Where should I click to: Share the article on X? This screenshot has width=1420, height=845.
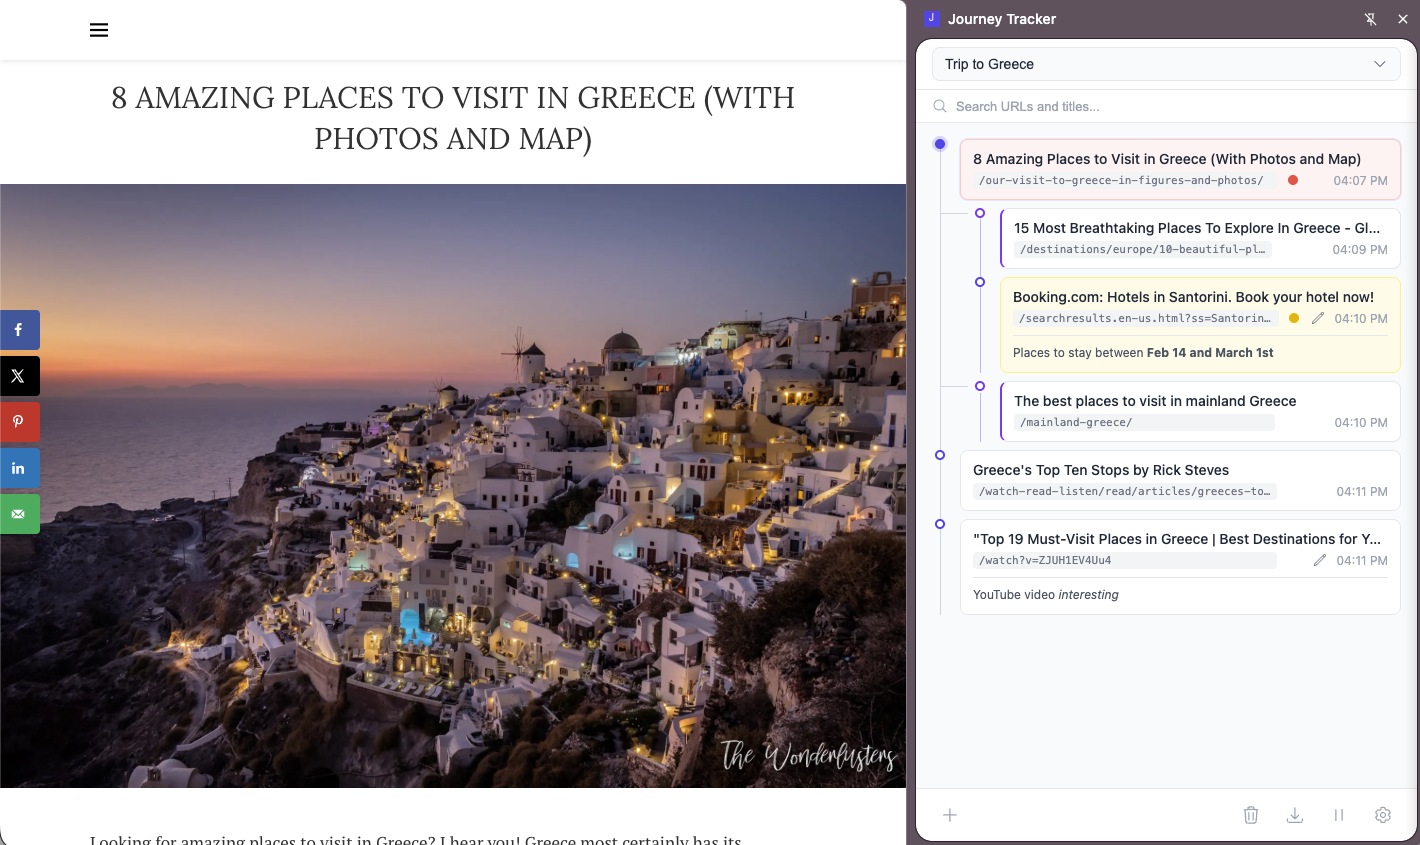pos(19,376)
